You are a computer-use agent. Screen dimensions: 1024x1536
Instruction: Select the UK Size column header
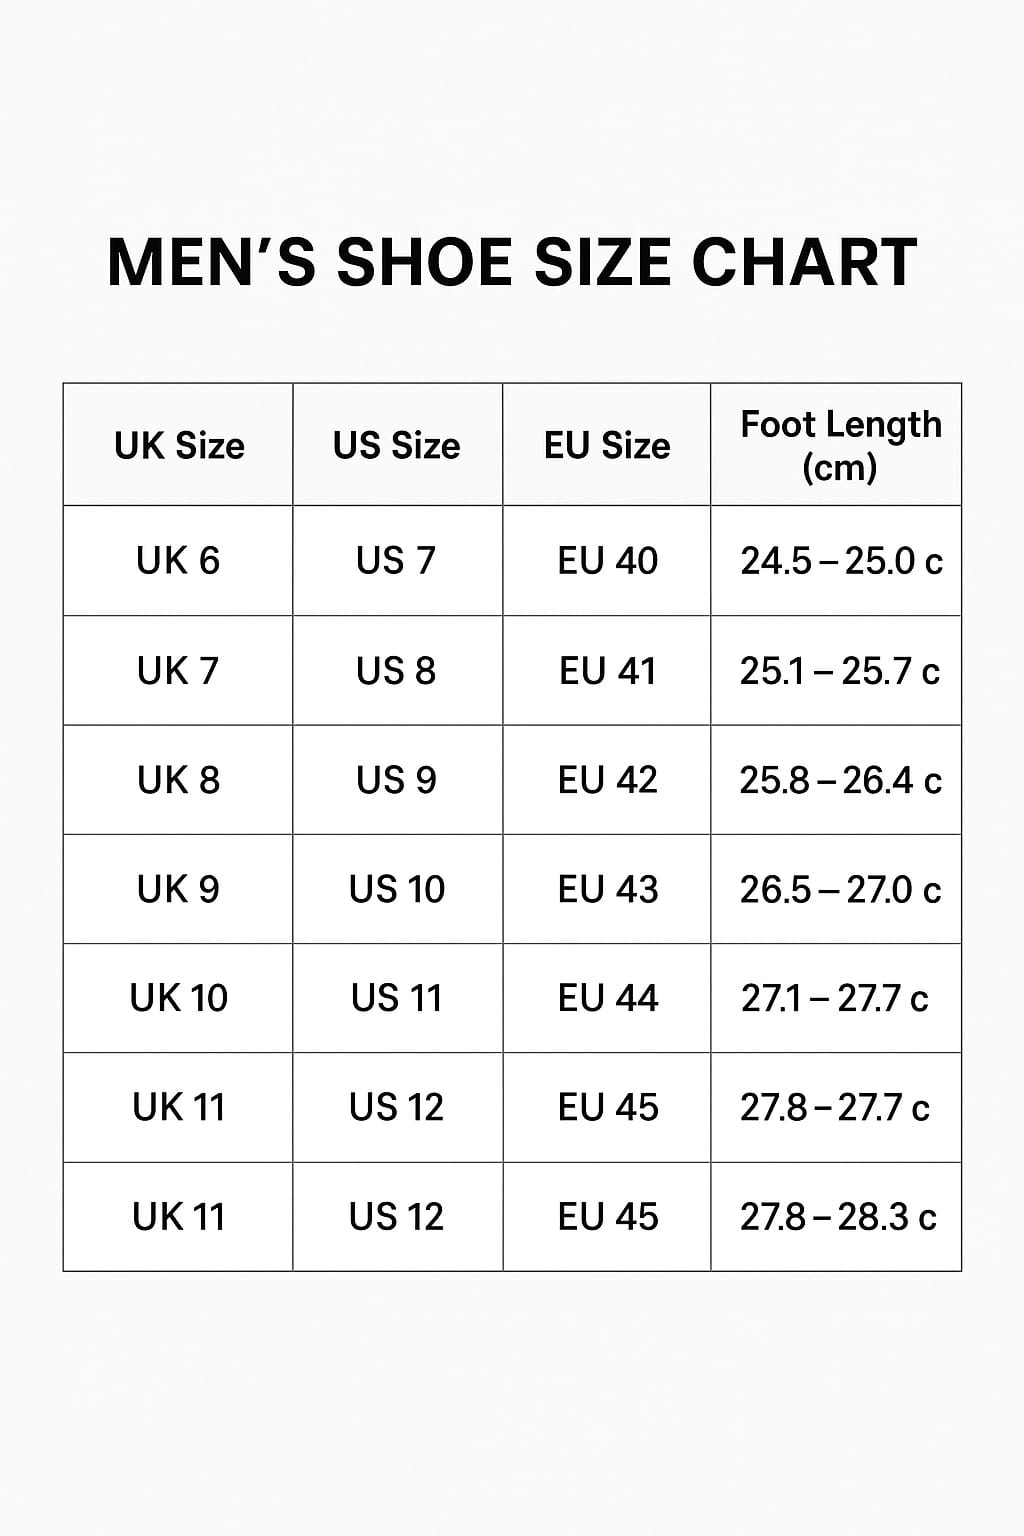click(x=179, y=445)
